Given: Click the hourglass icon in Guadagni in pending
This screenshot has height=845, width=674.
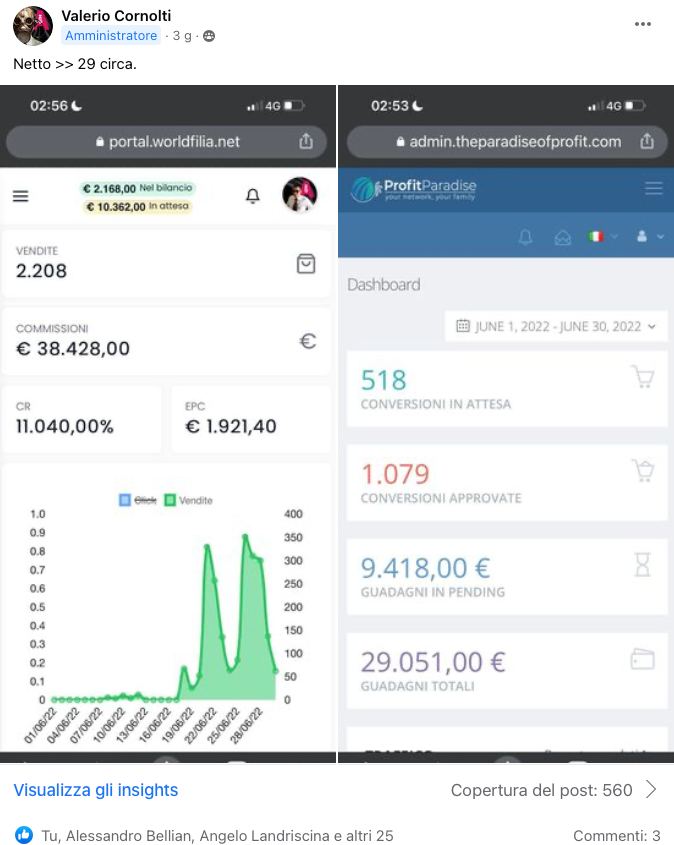Looking at the screenshot, I should point(643,565).
